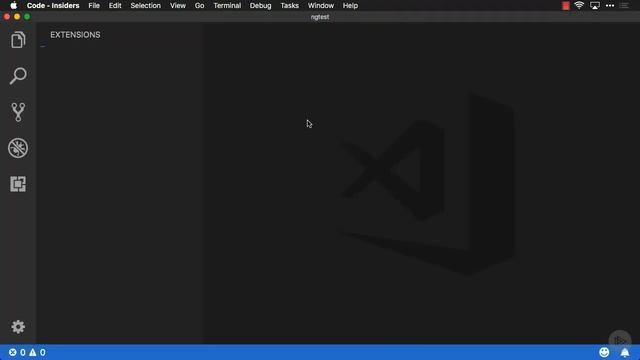This screenshot has width=640, height=360.
Task: Show errors and warnings in status bar
Action: tap(27, 352)
